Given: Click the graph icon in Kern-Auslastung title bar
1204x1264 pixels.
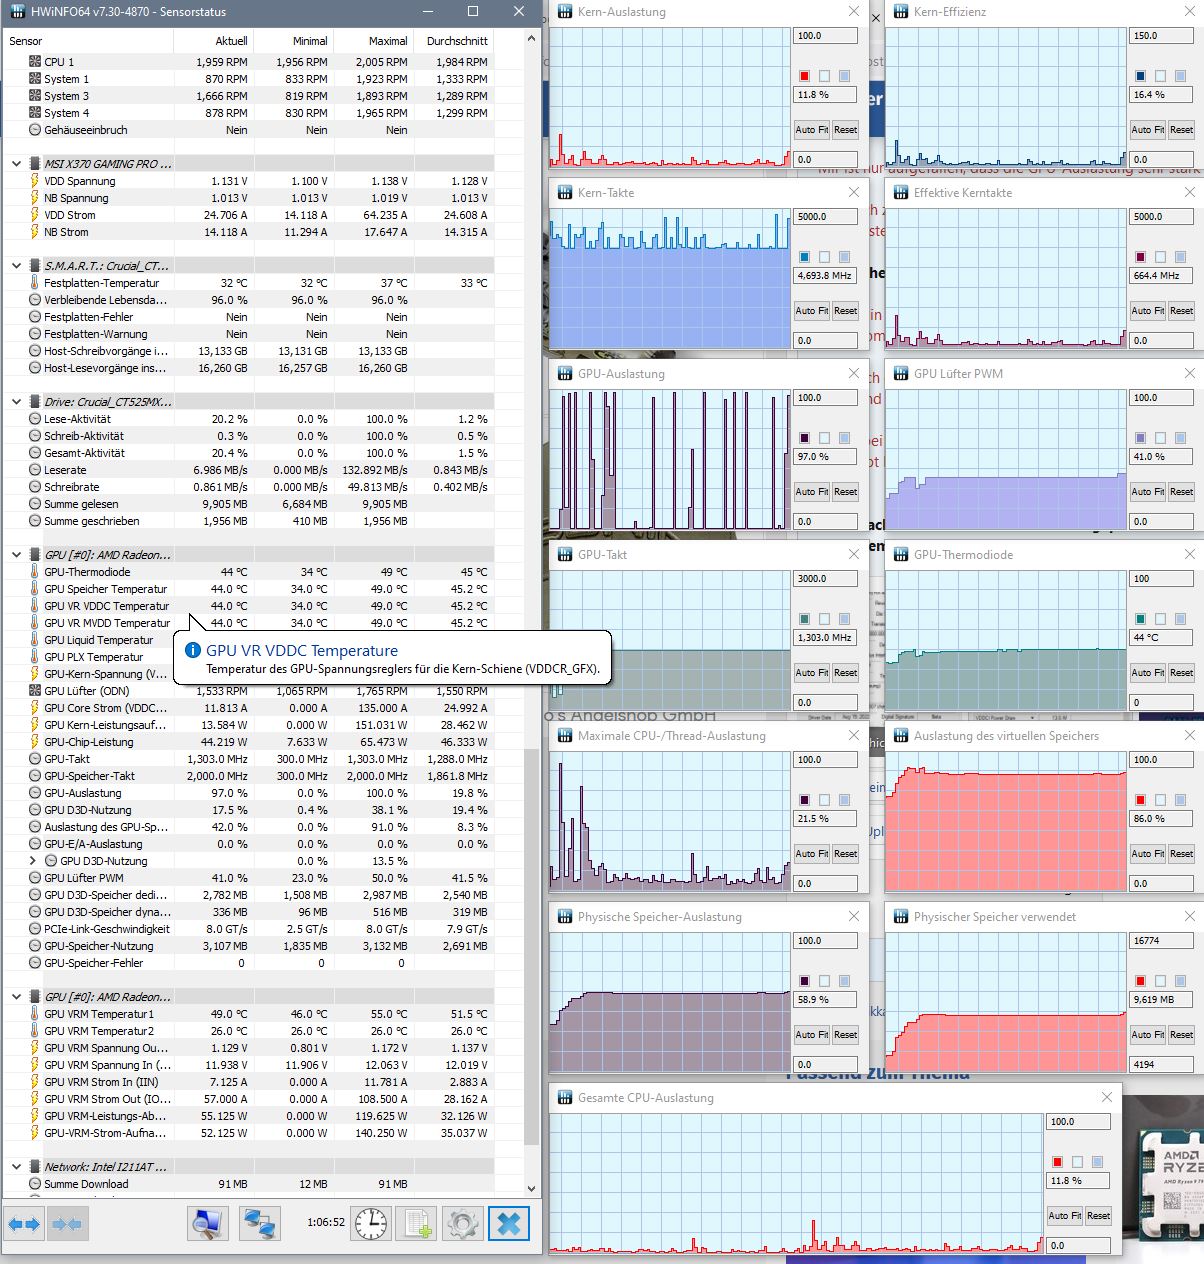Looking at the screenshot, I should 565,12.
